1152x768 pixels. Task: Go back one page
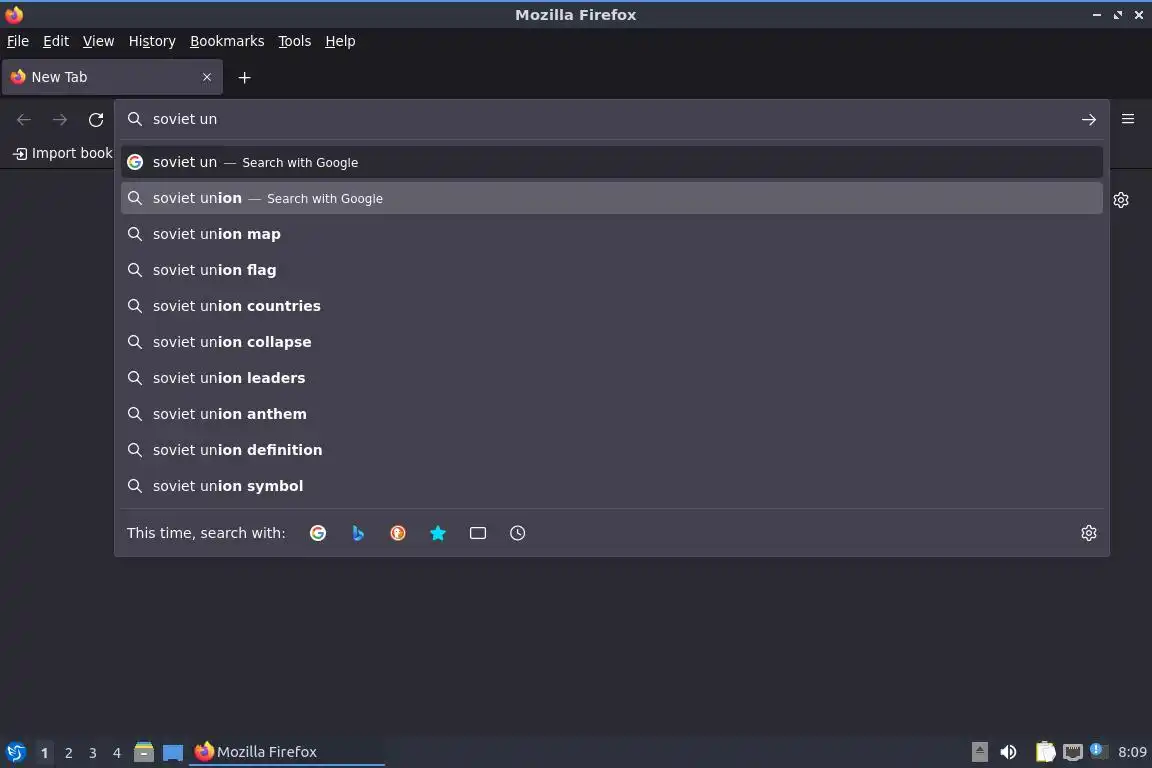coord(24,119)
